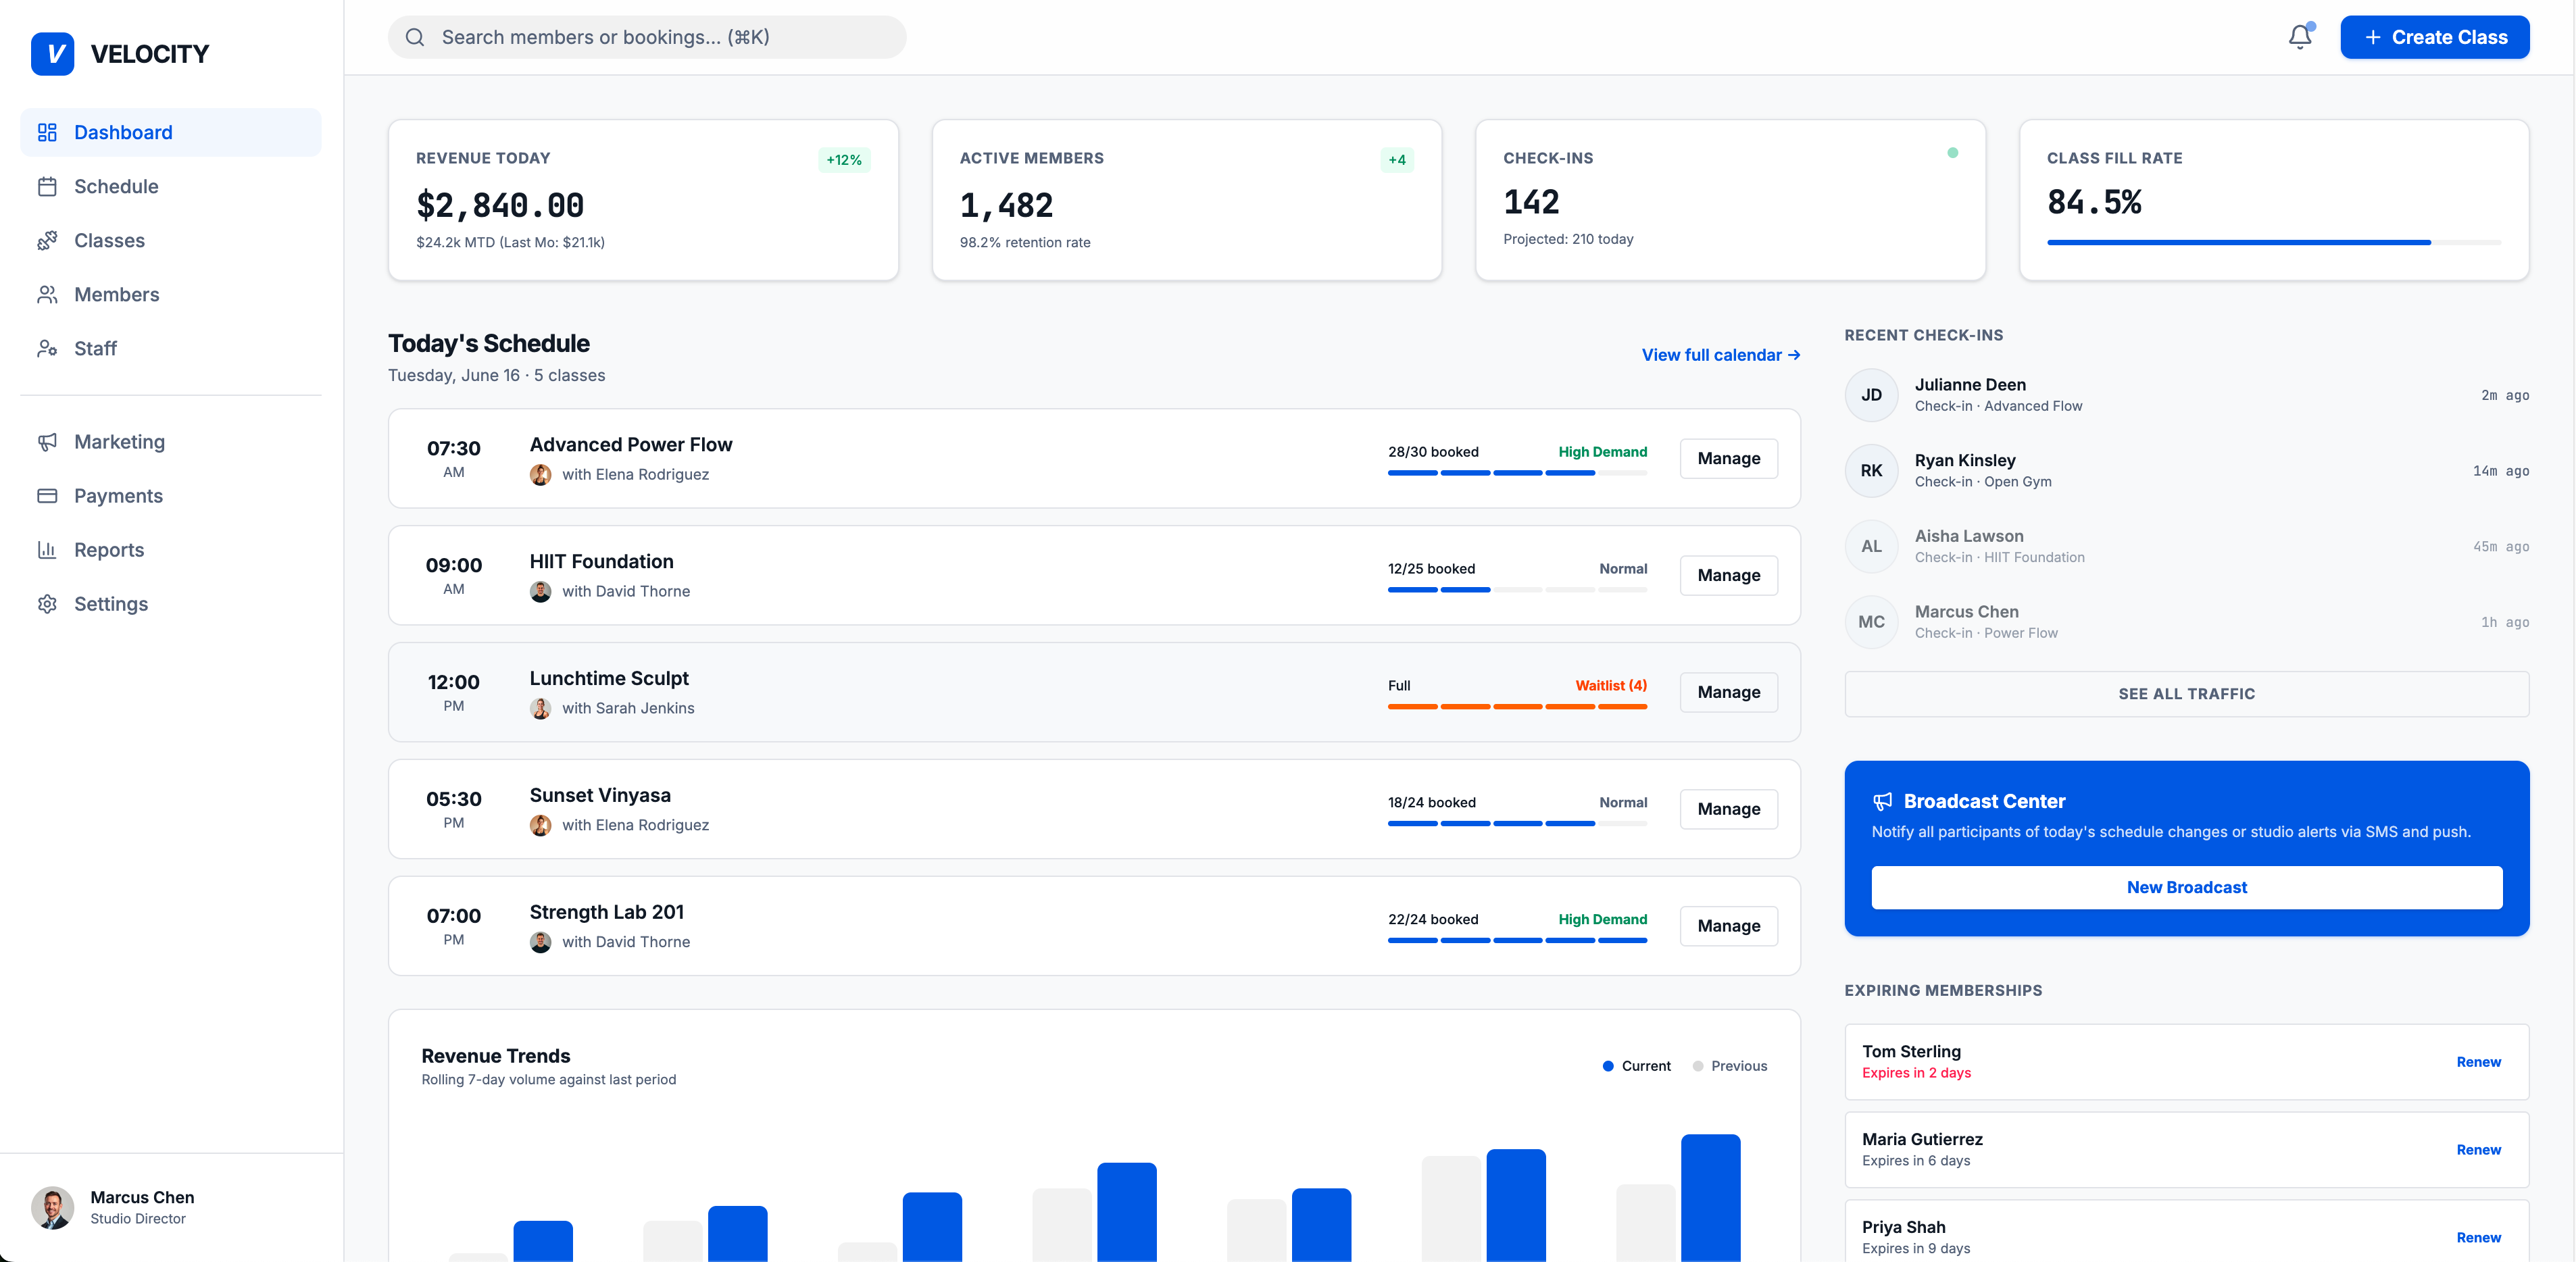2576x1262 pixels.
Task: Open Marketing megaphone icon in sidebar
Action: tap(47, 442)
